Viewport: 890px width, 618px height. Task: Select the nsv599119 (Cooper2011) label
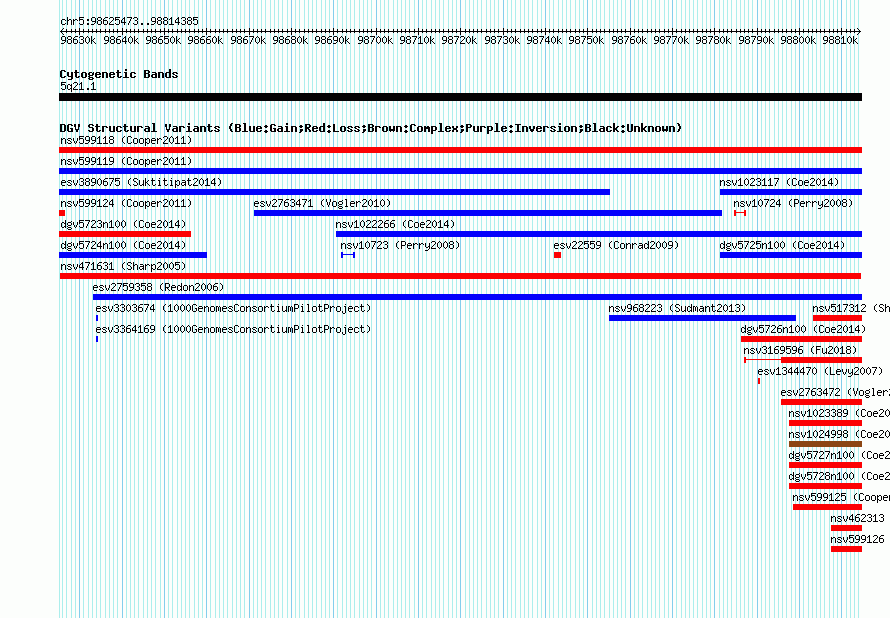tap(126, 161)
